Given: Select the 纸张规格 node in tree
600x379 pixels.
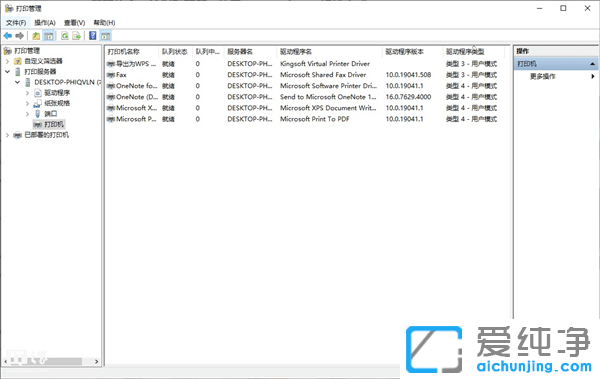Looking at the screenshot, I should tap(57, 103).
